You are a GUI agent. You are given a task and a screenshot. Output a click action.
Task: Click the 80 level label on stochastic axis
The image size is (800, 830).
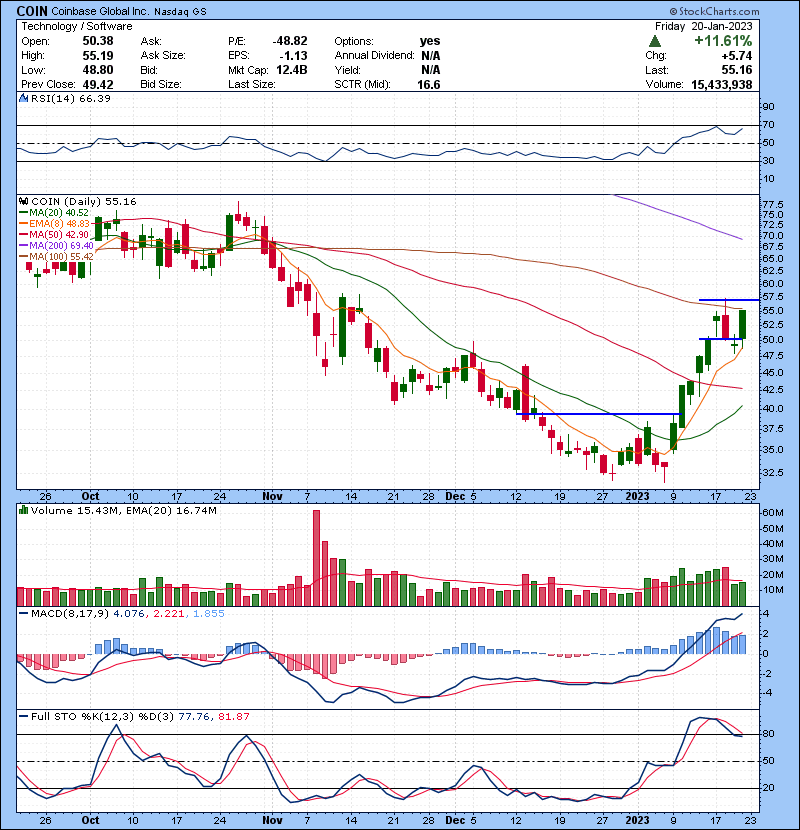[768, 734]
